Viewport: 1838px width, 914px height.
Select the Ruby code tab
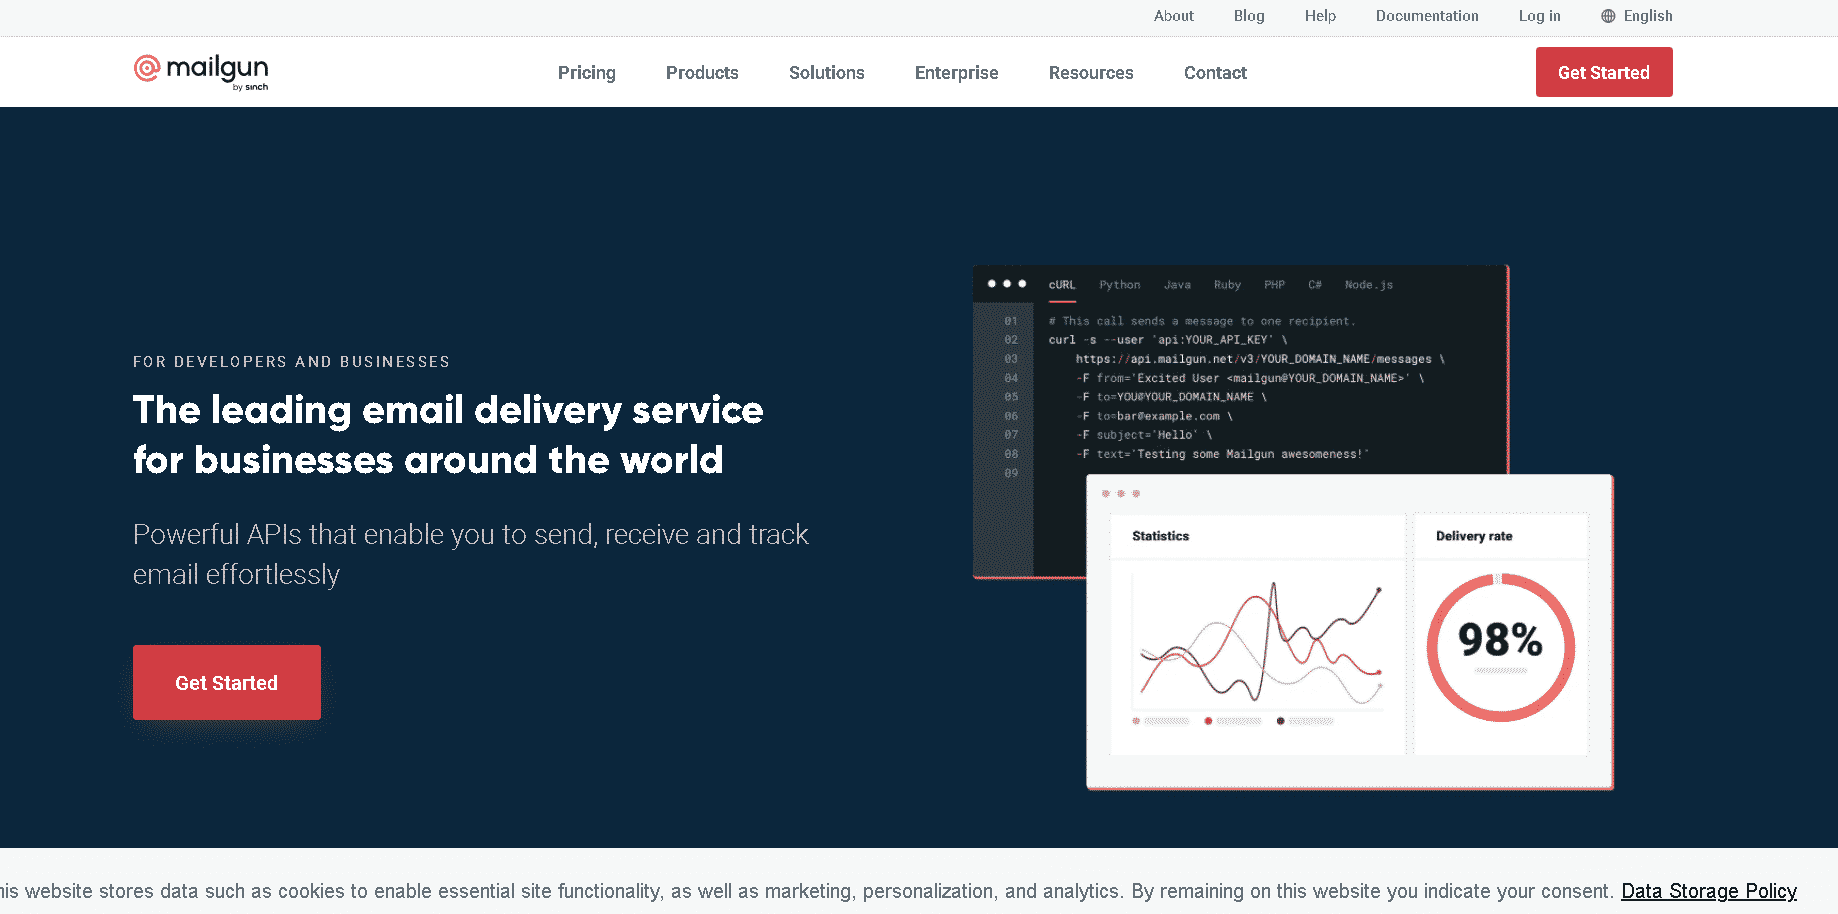click(x=1227, y=285)
